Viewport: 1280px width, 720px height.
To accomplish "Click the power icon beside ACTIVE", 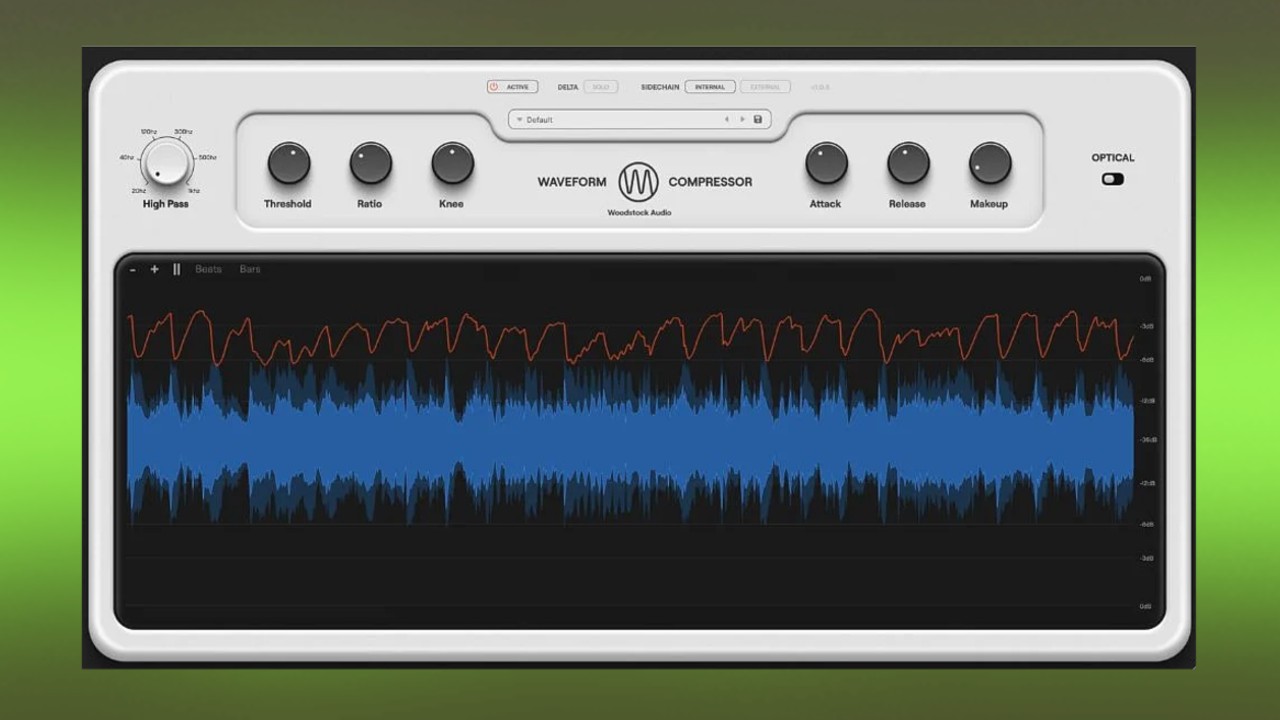I will tap(494, 86).
